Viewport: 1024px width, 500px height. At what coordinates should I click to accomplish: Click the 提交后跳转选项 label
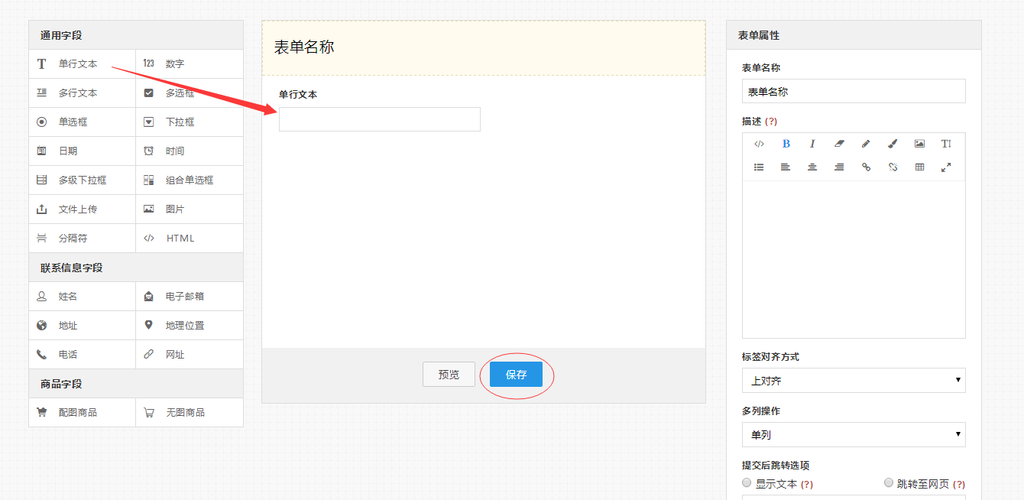776,465
